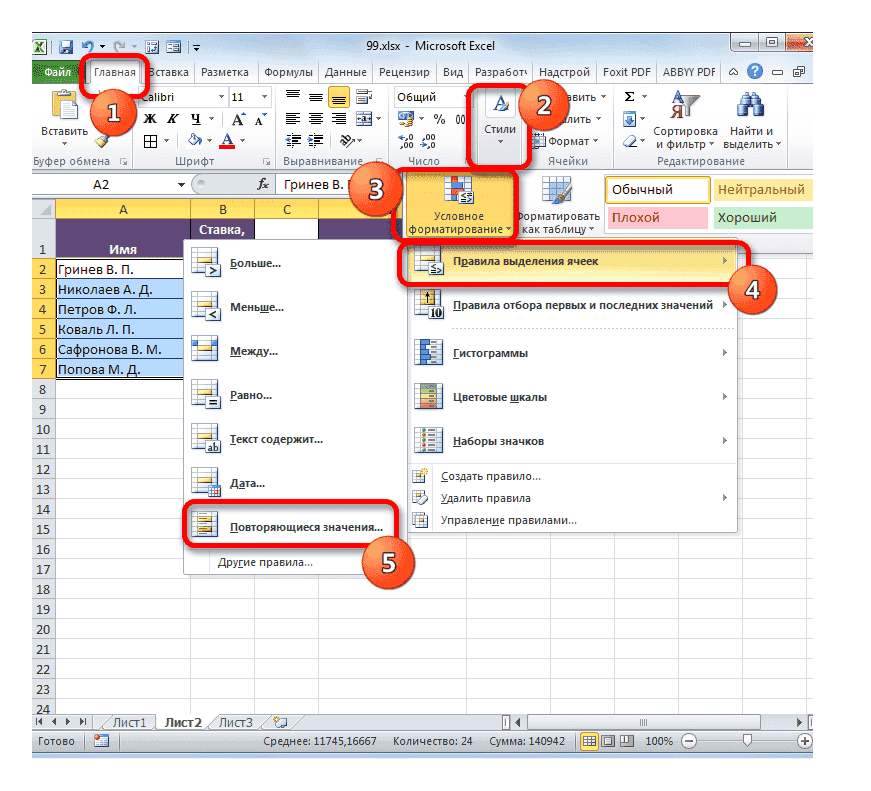Click the Save icon in quick access toolbar

(x=65, y=45)
